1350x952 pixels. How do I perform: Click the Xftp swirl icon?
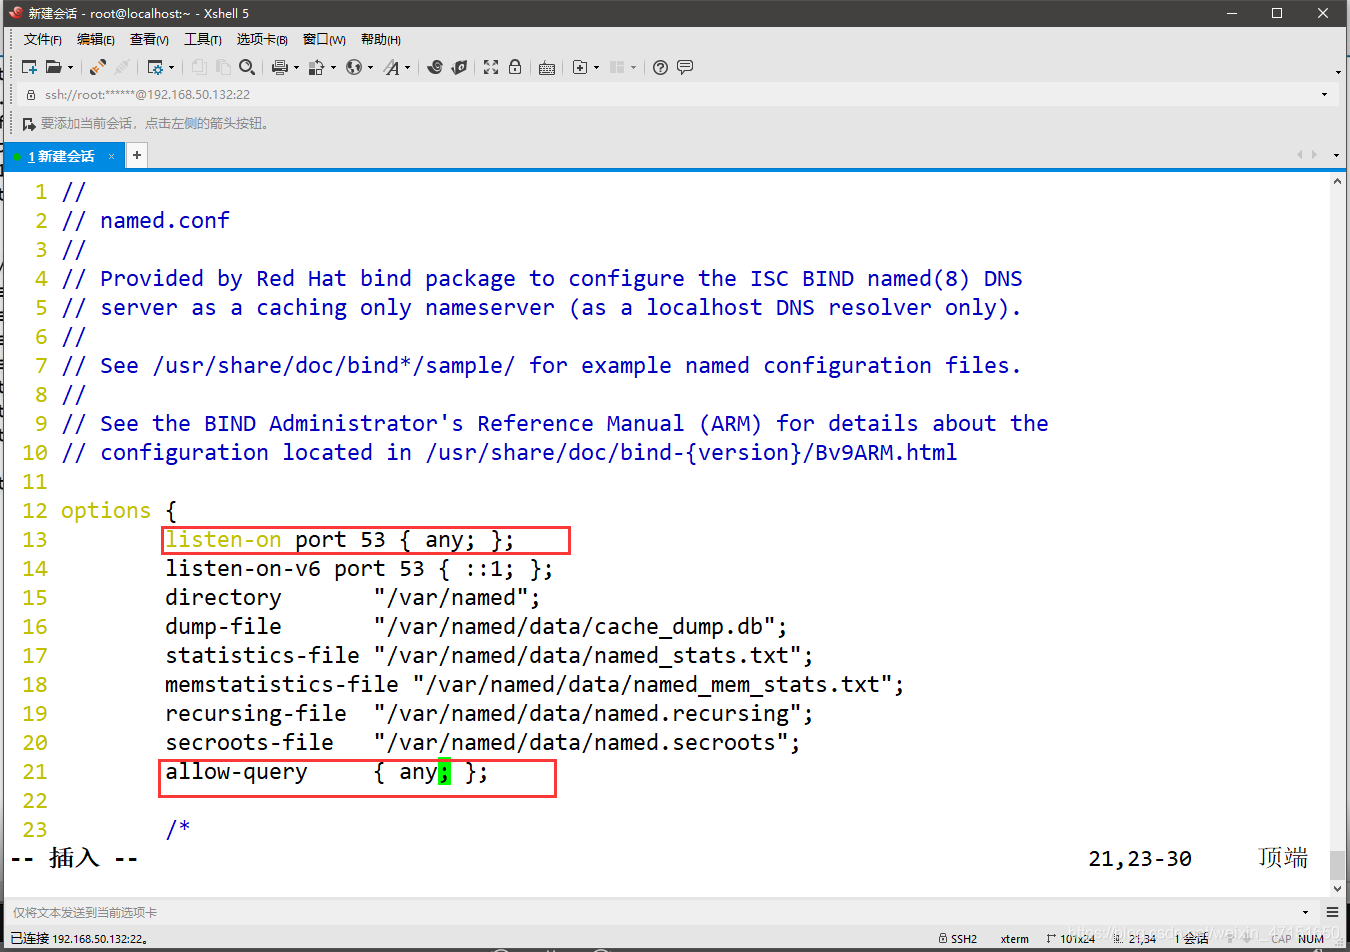click(x=434, y=67)
